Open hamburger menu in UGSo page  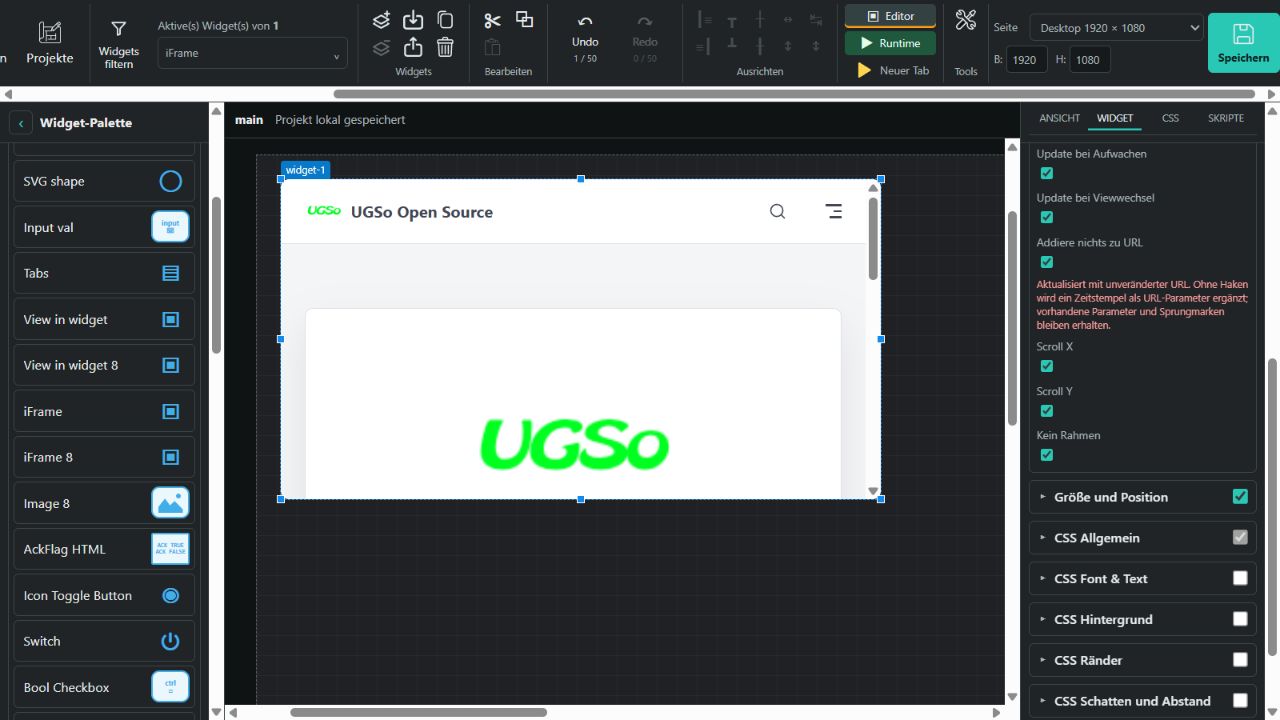tap(833, 211)
